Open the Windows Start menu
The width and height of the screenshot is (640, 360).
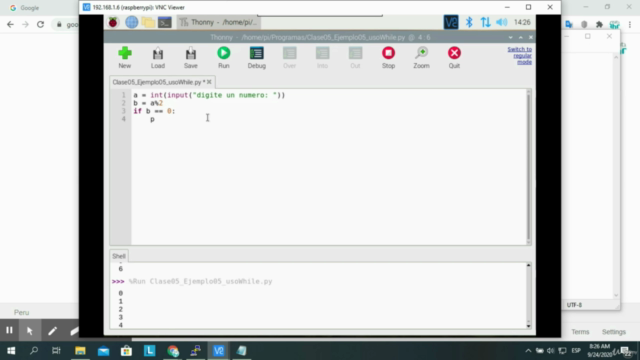coord(11,351)
